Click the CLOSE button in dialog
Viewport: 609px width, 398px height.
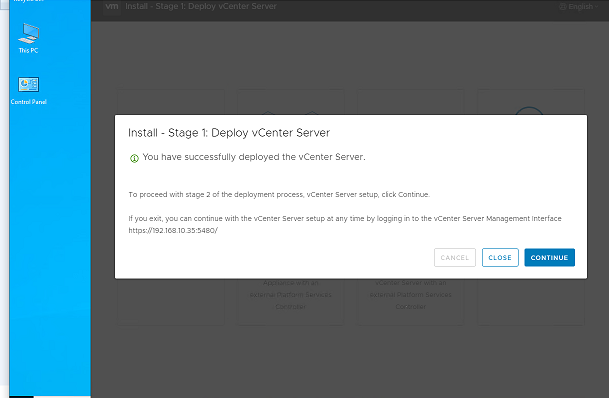click(x=500, y=257)
